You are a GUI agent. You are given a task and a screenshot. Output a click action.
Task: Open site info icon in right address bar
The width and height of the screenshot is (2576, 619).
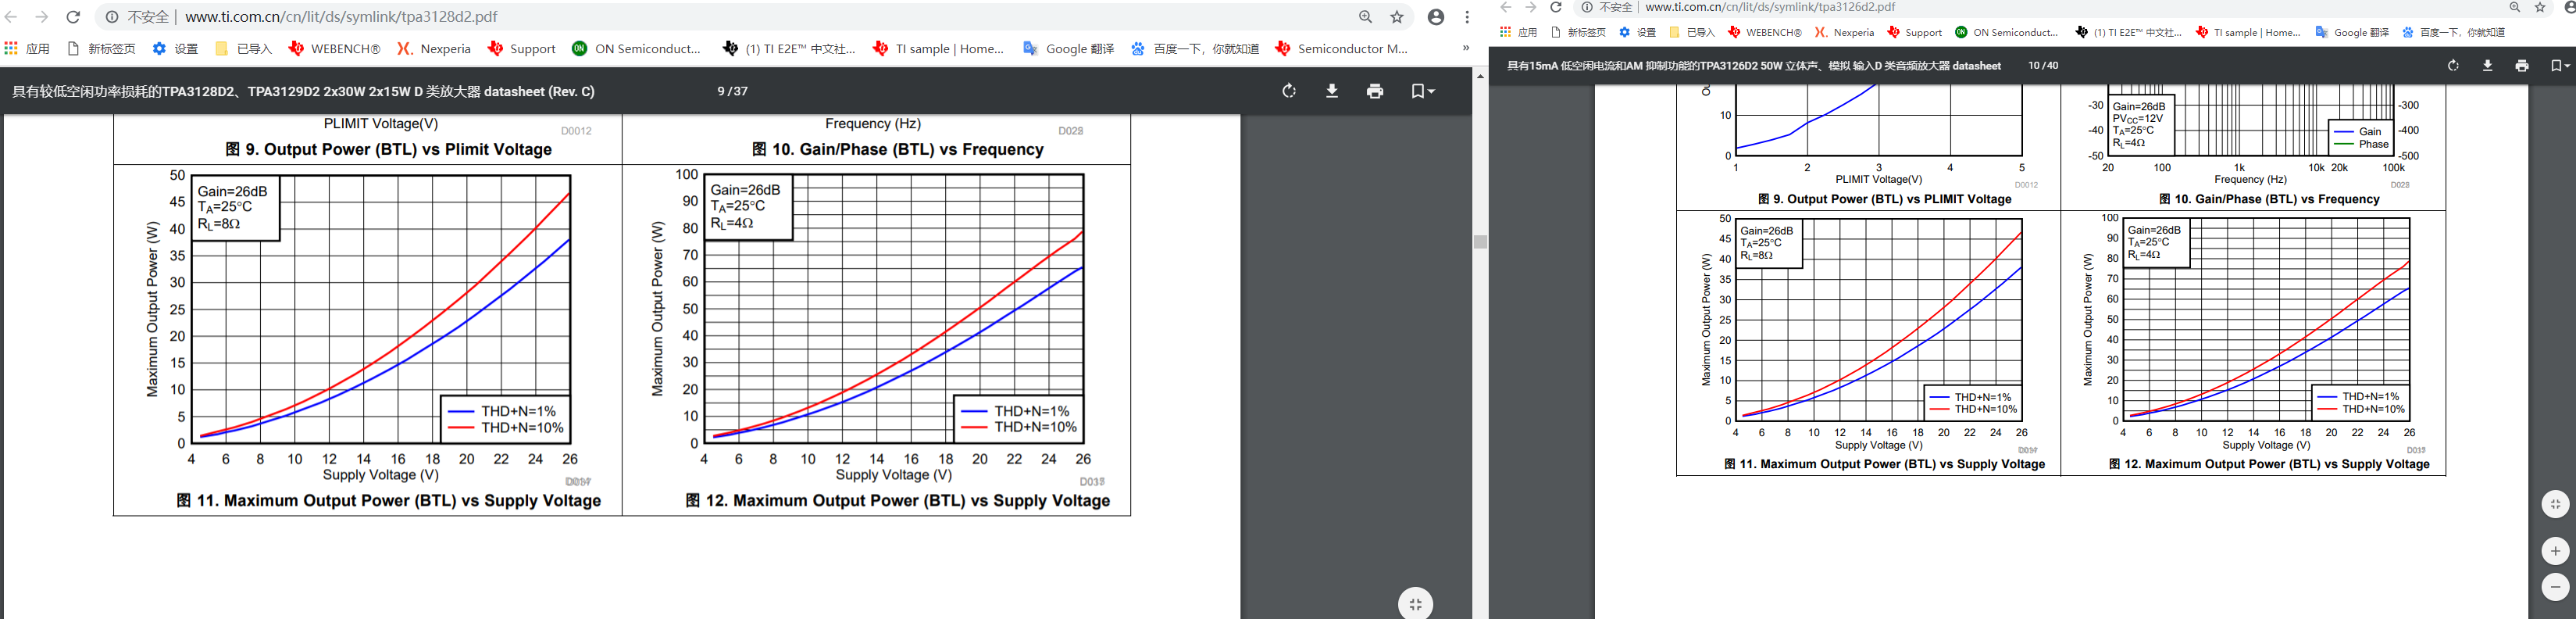pos(1586,7)
